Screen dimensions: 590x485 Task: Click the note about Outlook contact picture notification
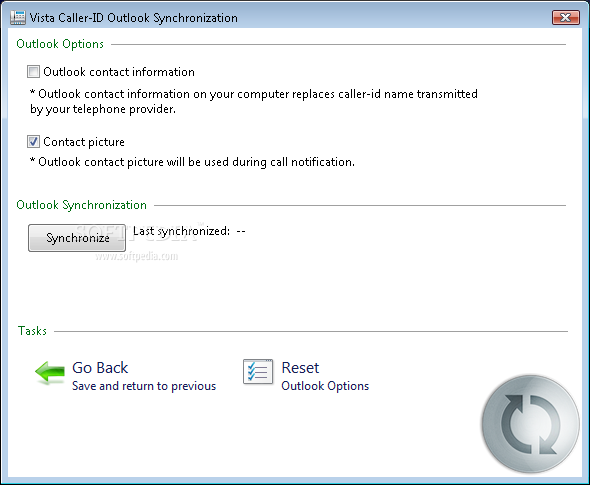tap(192, 162)
